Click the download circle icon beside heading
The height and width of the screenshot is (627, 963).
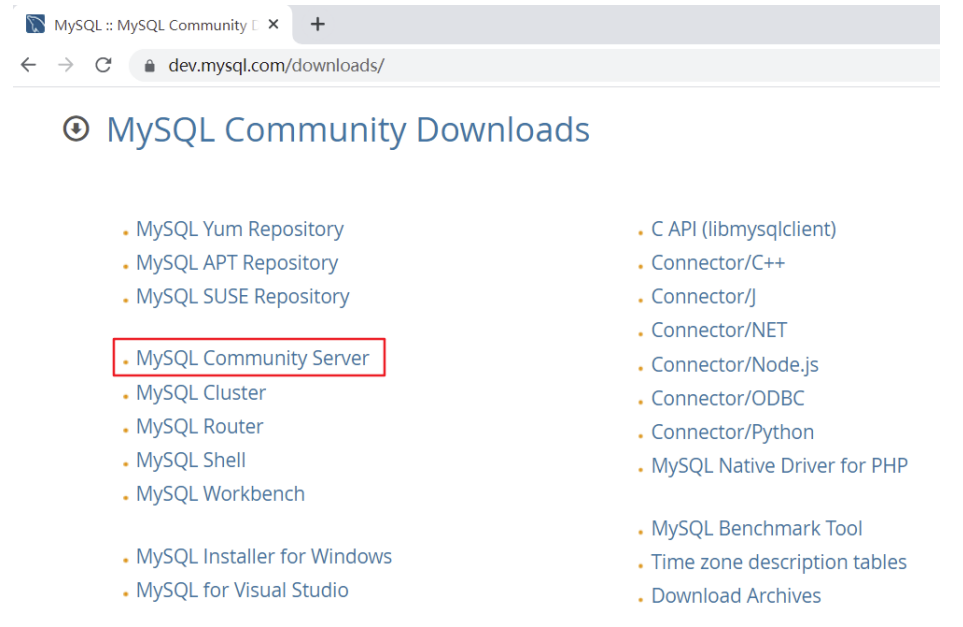click(x=76, y=129)
